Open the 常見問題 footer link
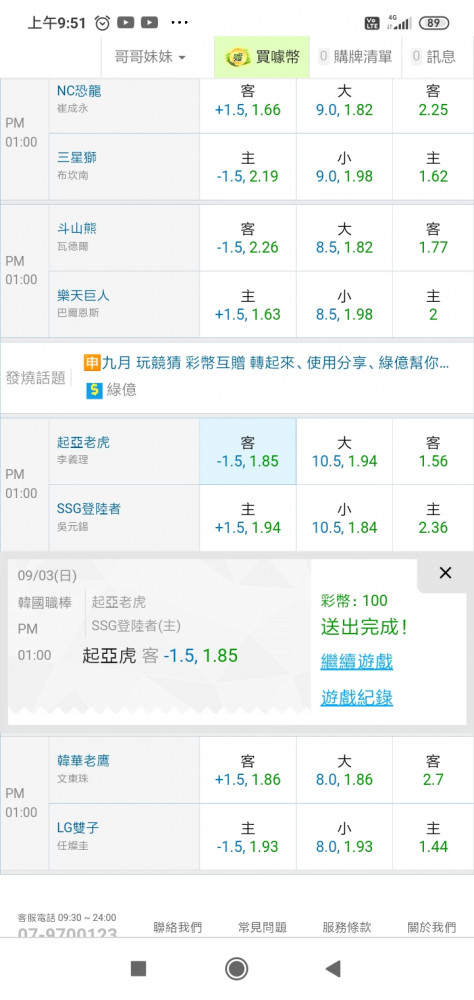 tap(262, 927)
